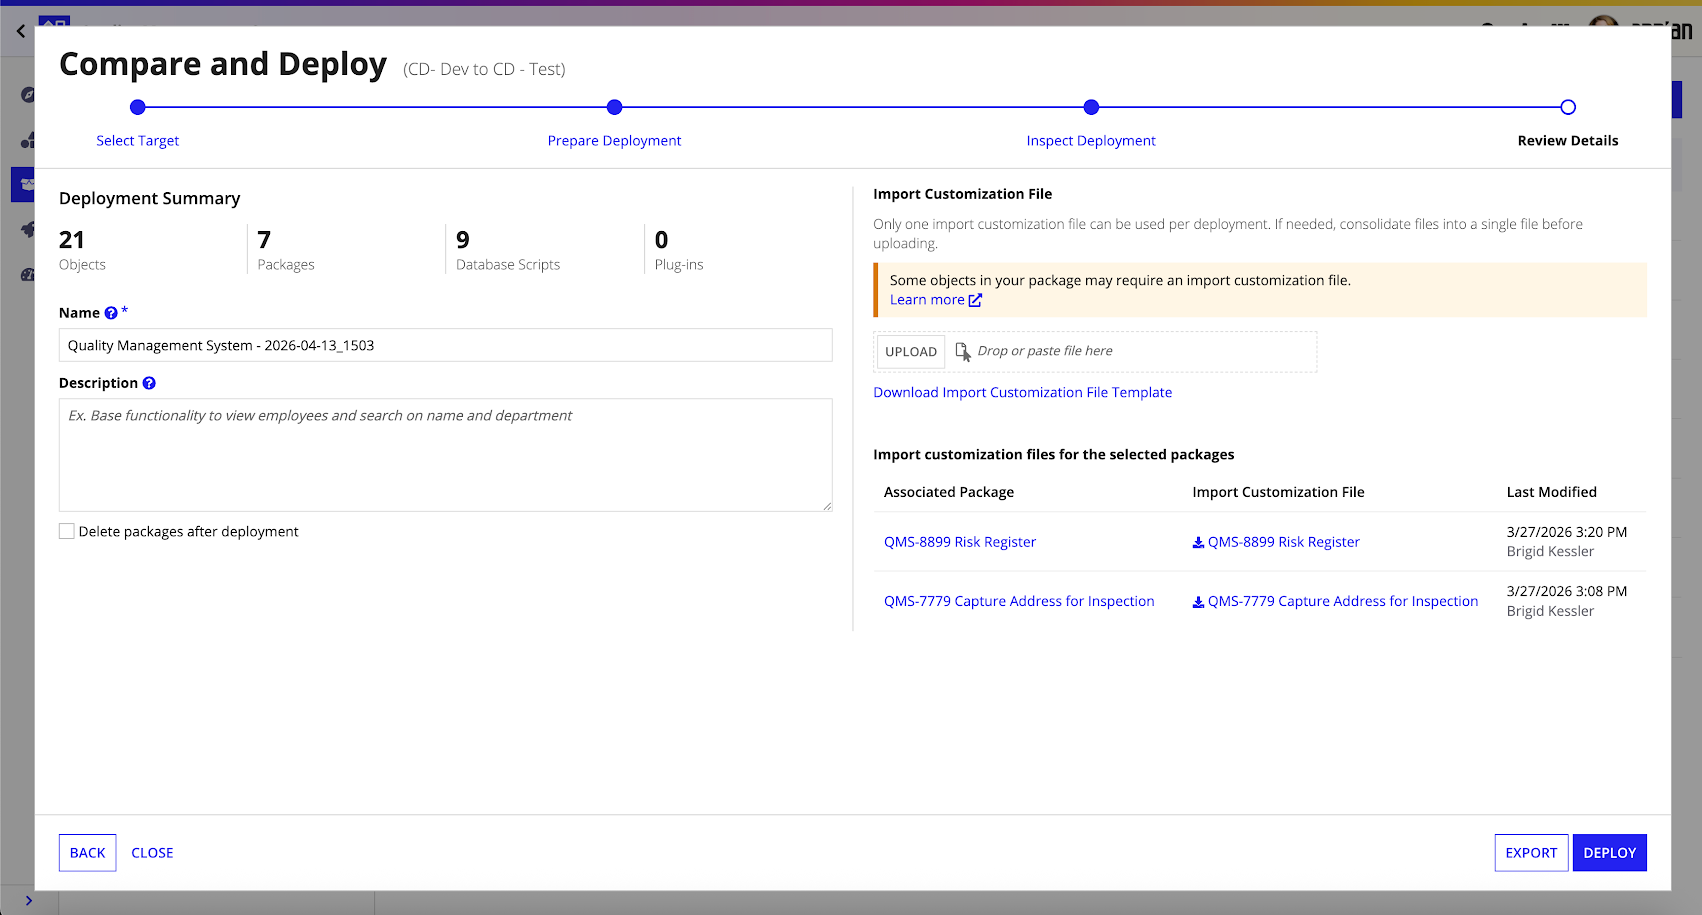This screenshot has width=1702, height=915.
Task: Click the drop file icon in upload area
Action: point(963,351)
